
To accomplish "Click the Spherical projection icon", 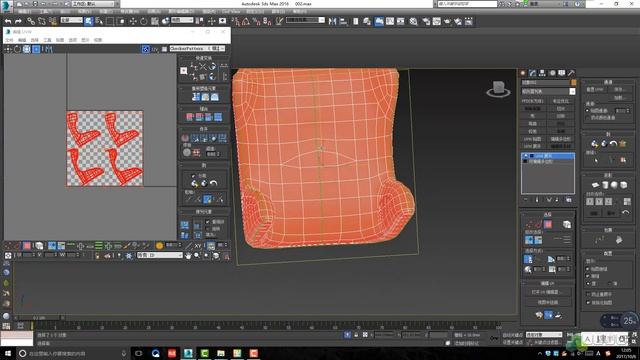I will tap(614, 185).
